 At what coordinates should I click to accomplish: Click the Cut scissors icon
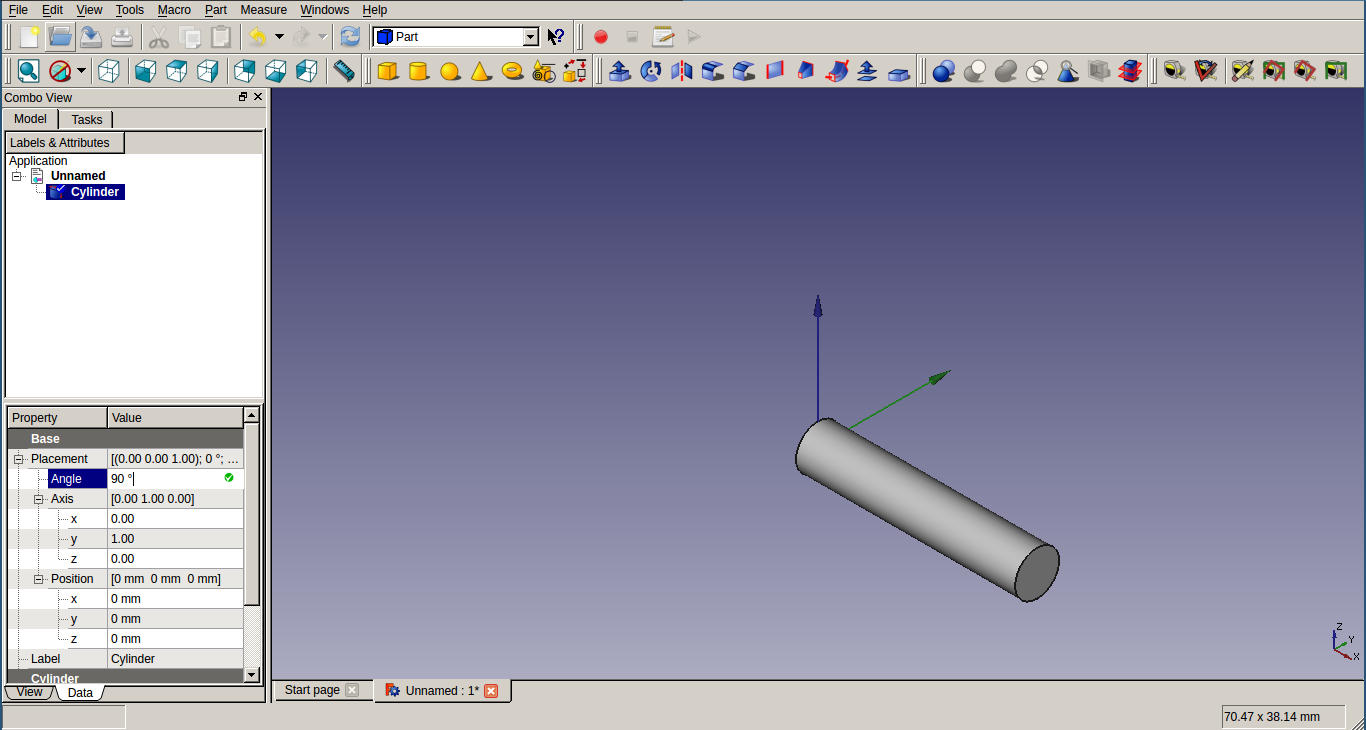point(158,37)
